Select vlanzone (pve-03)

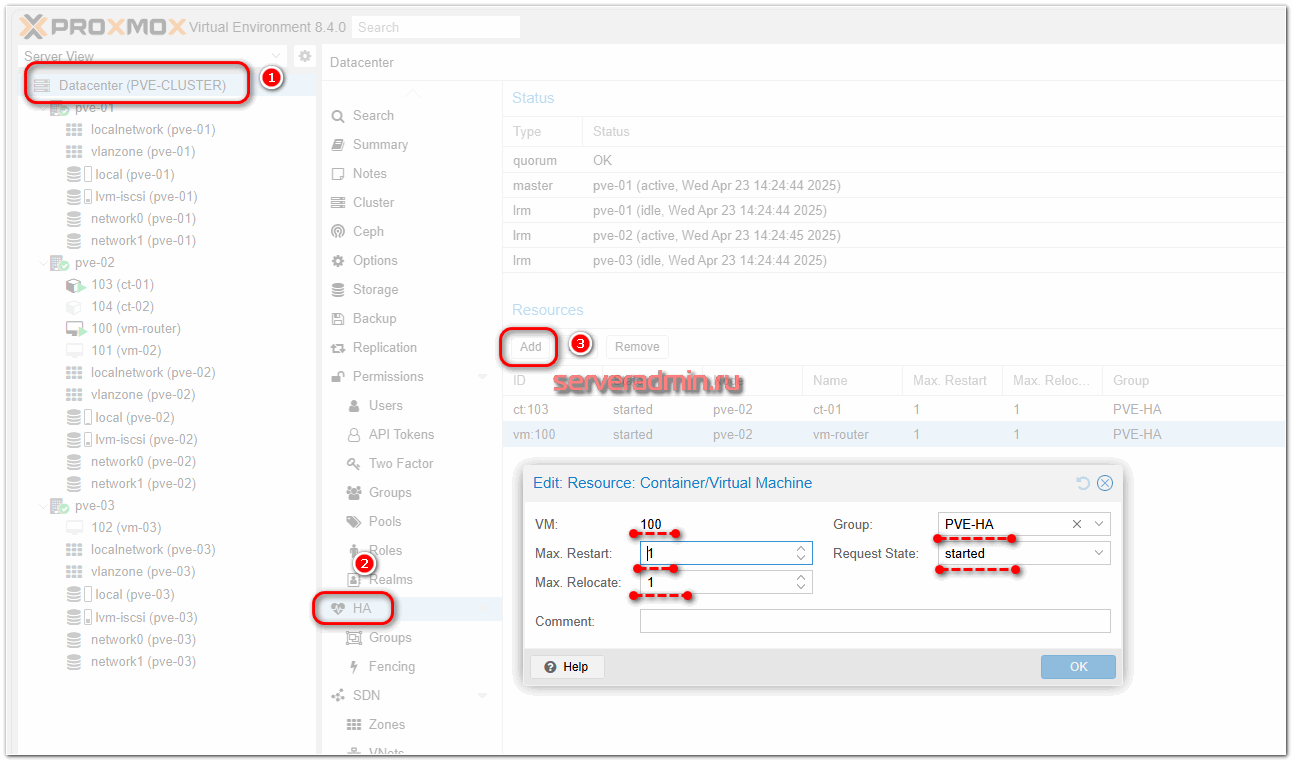pos(143,571)
